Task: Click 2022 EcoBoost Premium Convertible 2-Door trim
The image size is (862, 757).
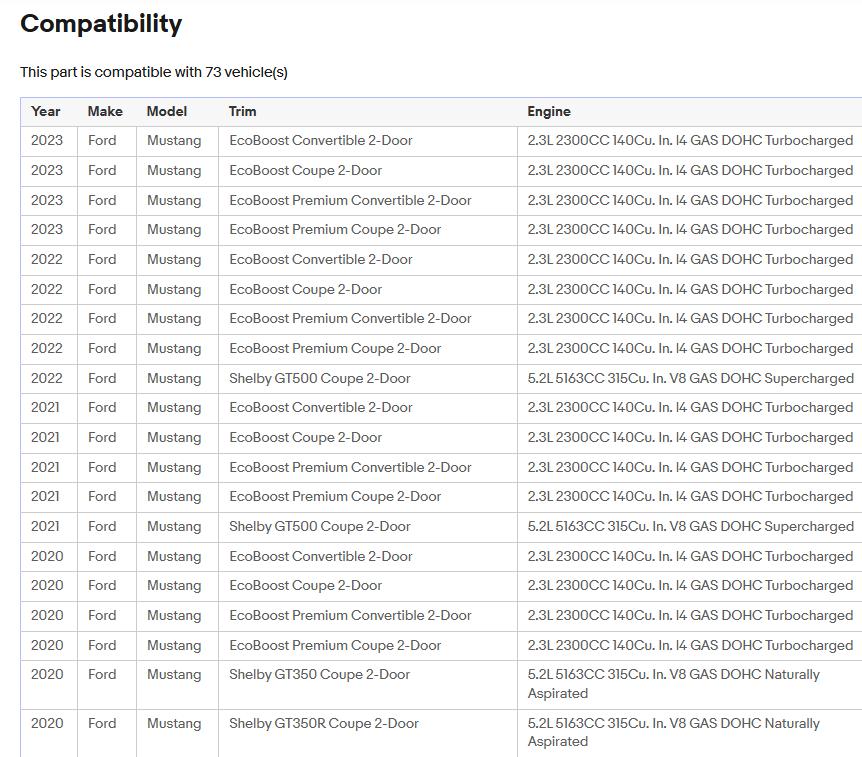Action: 350,318
